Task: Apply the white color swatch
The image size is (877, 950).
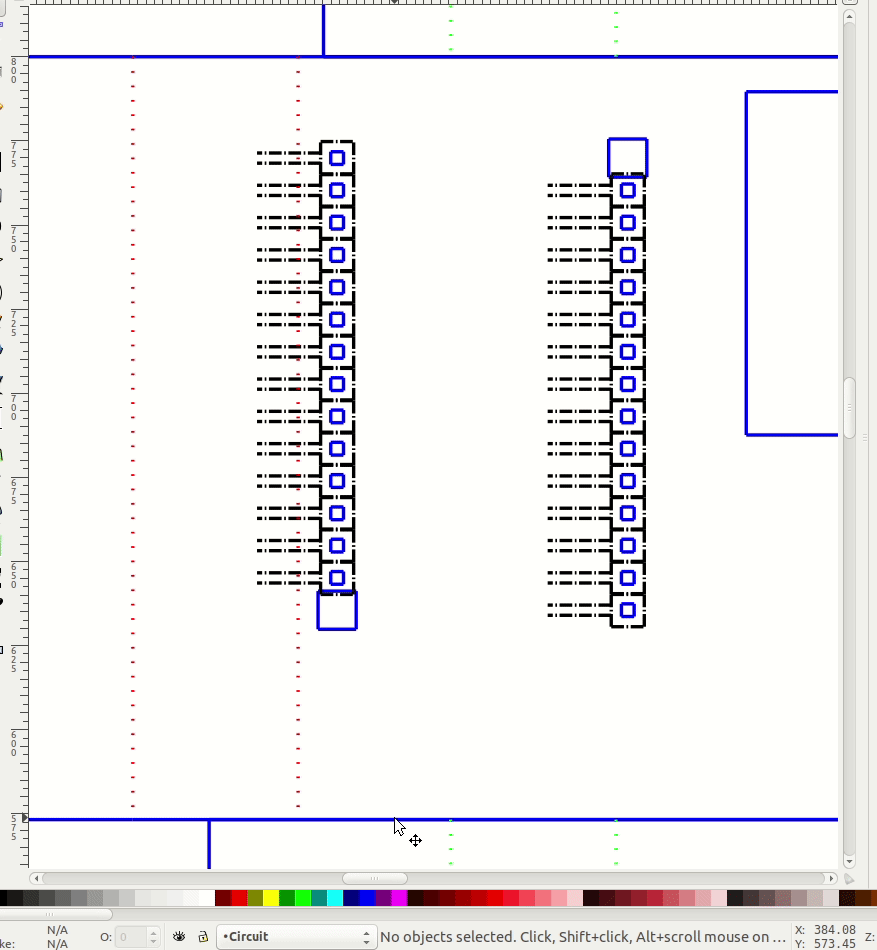Action: 206,898
